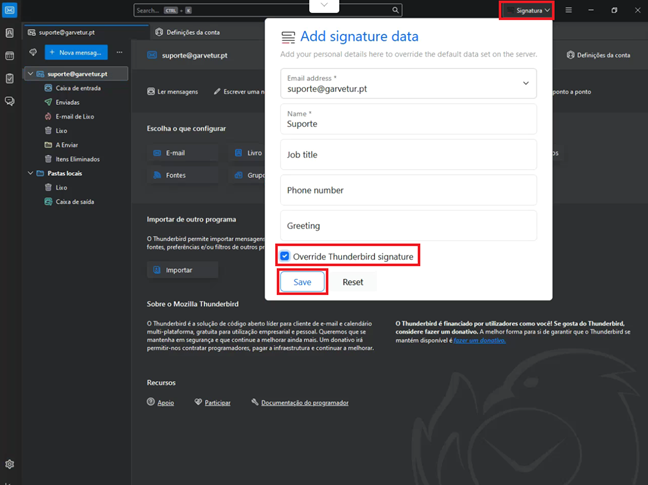Open the Signatura toolbar dropdown
648x485 pixels.
pyautogui.click(x=529, y=10)
